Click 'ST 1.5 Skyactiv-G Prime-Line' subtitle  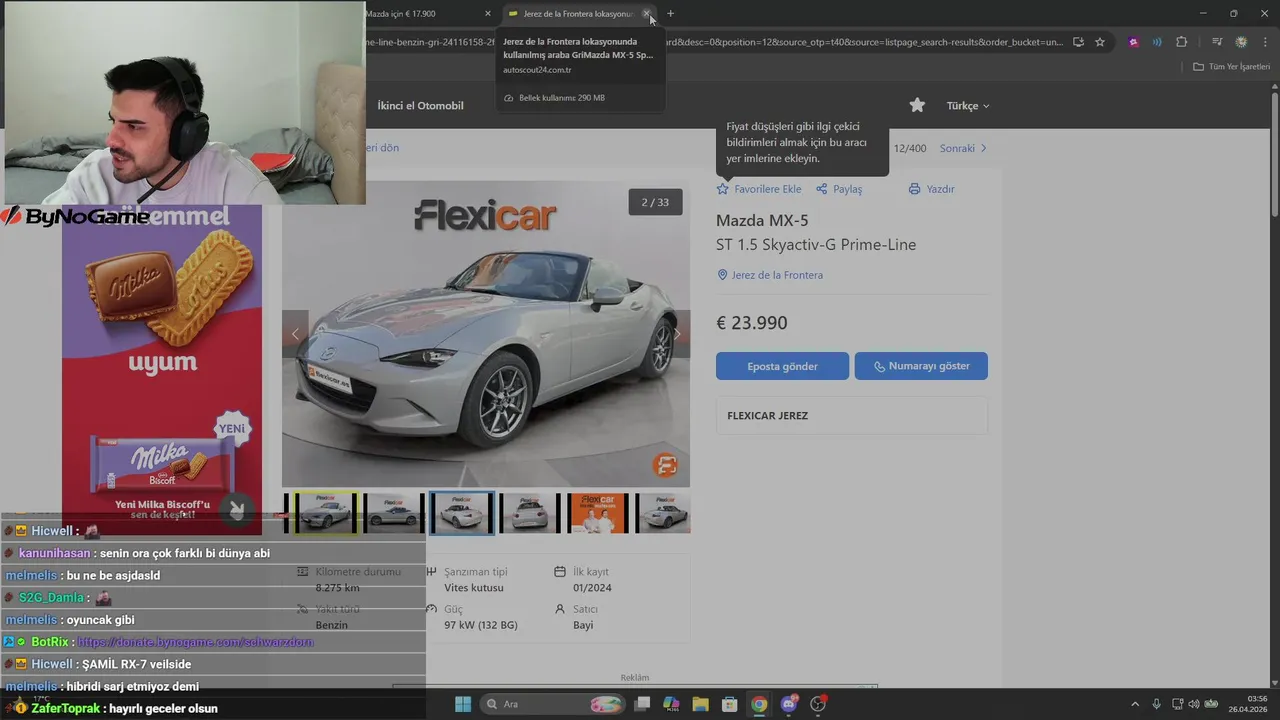[x=816, y=245]
